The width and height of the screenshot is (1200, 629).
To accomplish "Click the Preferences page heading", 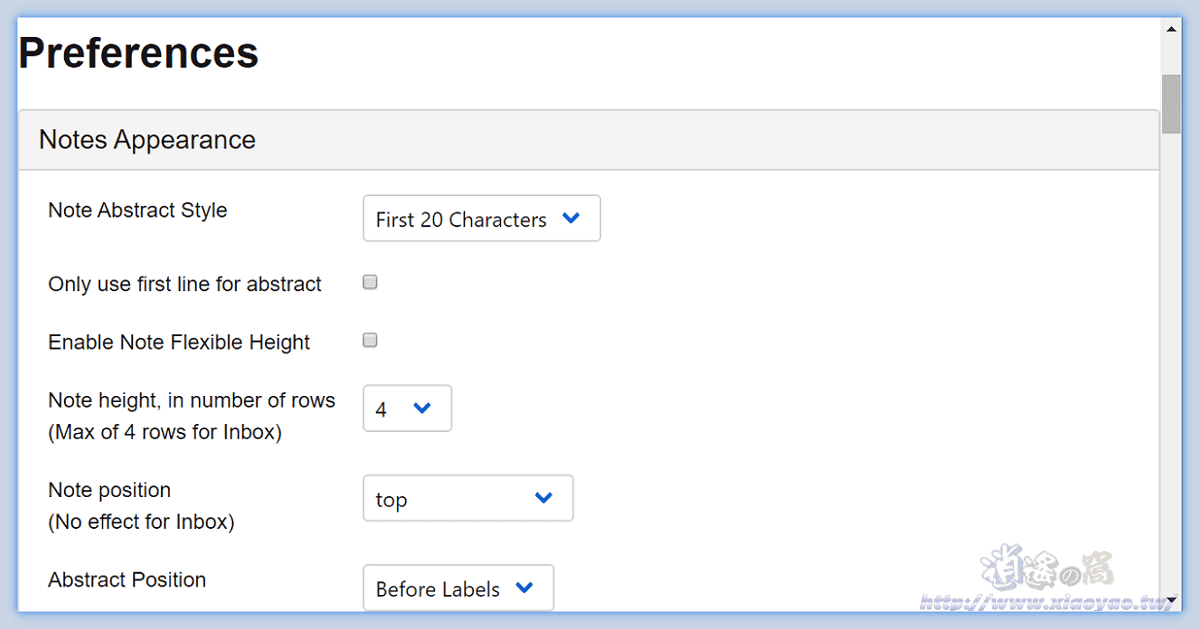I will point(139,53).
